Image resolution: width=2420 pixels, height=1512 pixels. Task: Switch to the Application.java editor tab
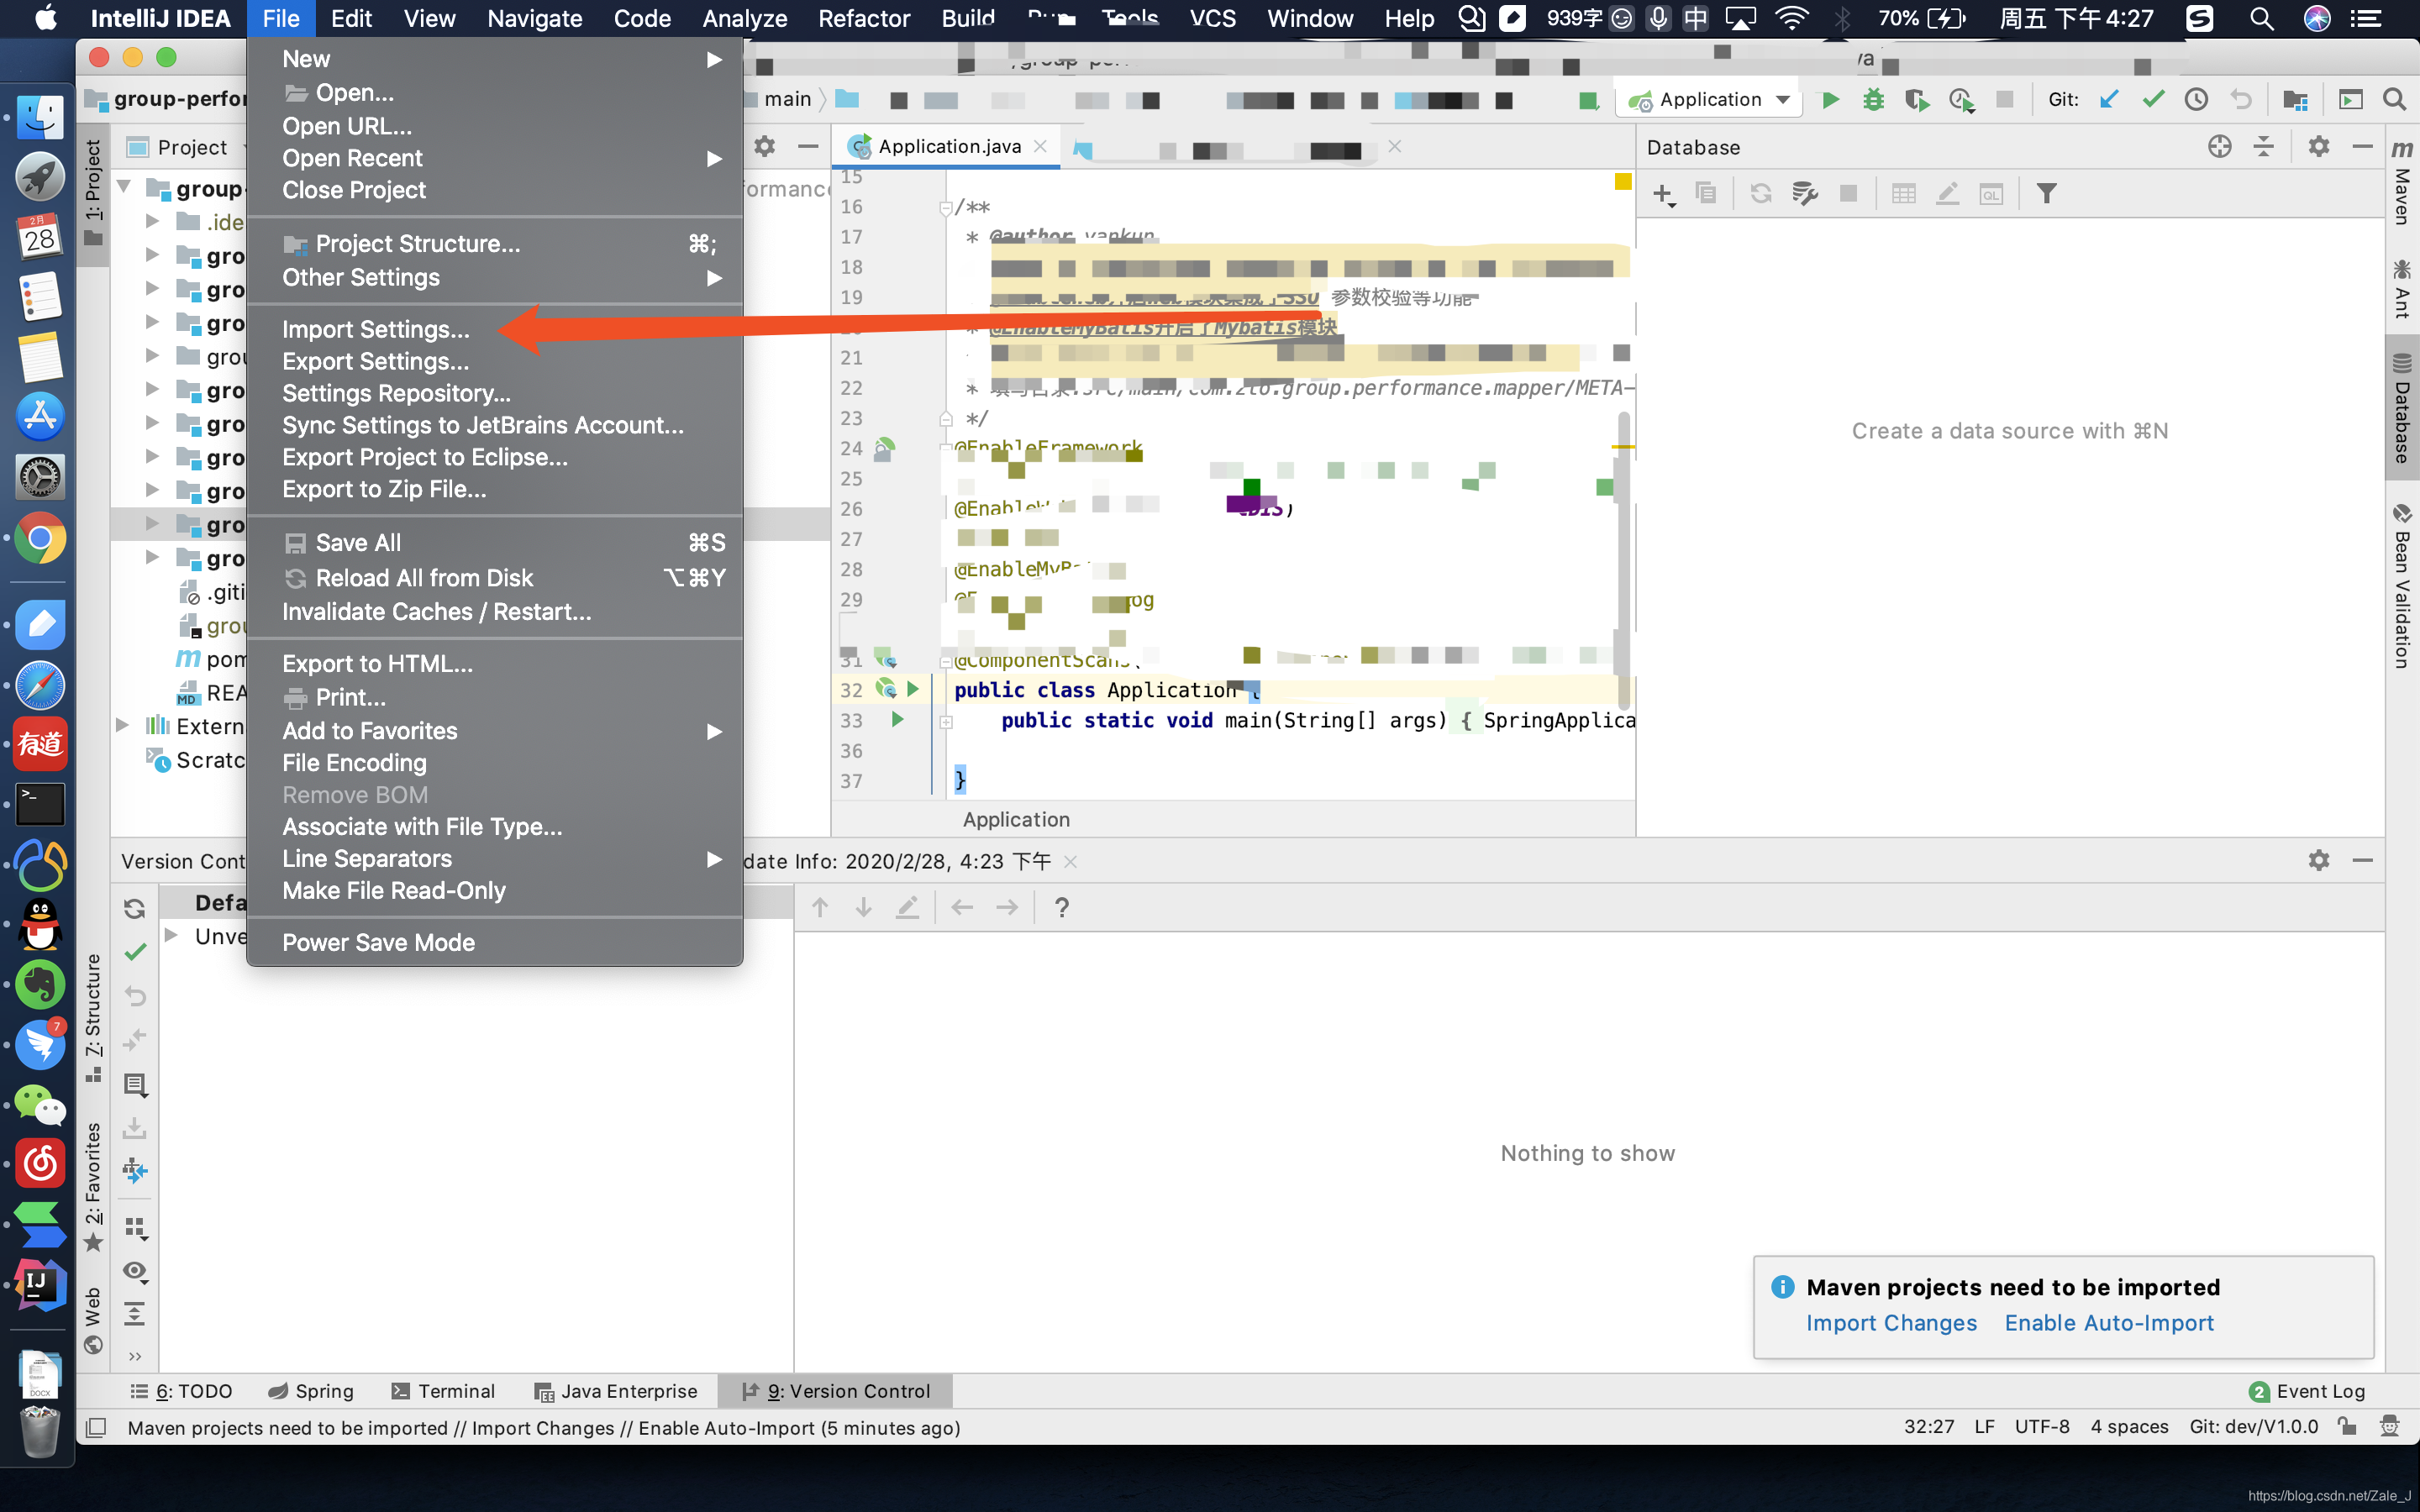948,147
